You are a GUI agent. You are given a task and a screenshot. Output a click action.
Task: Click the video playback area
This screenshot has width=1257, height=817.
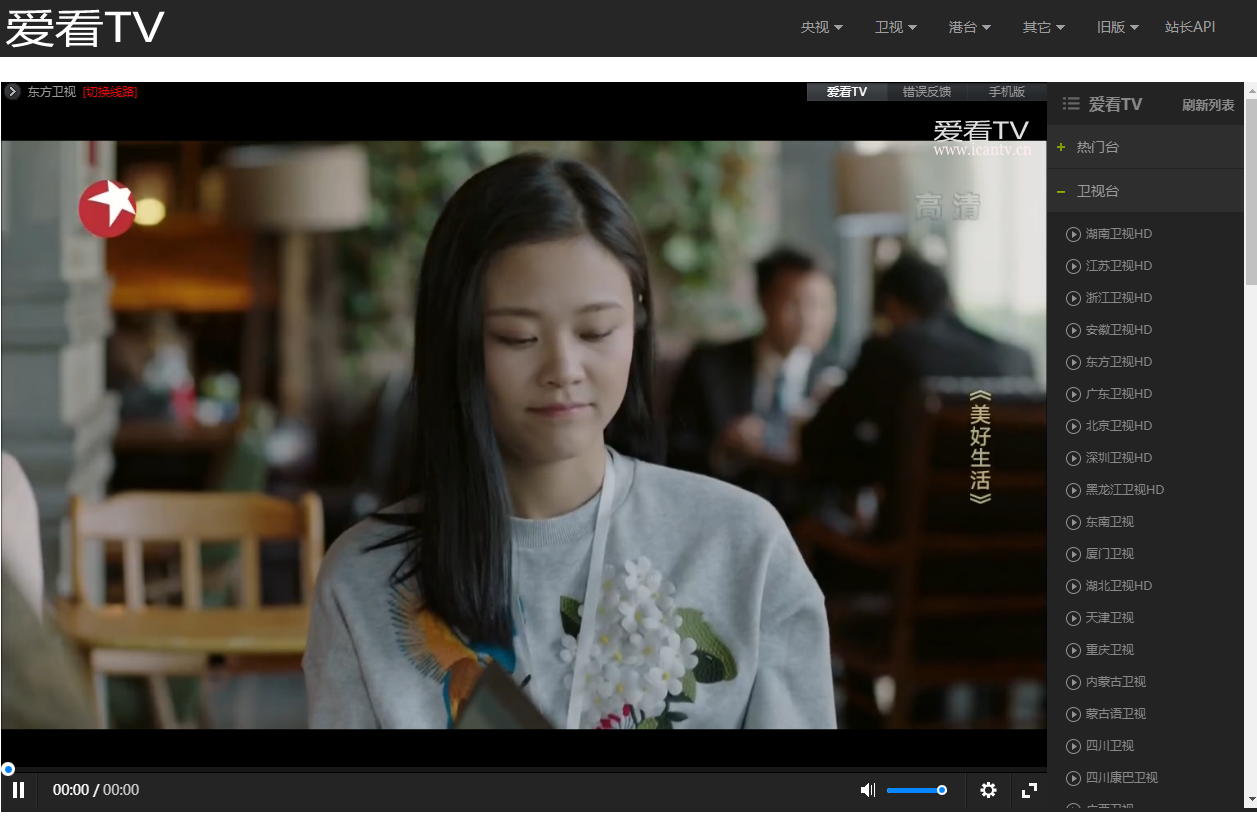pyautogui.click(x=524, y=434)
